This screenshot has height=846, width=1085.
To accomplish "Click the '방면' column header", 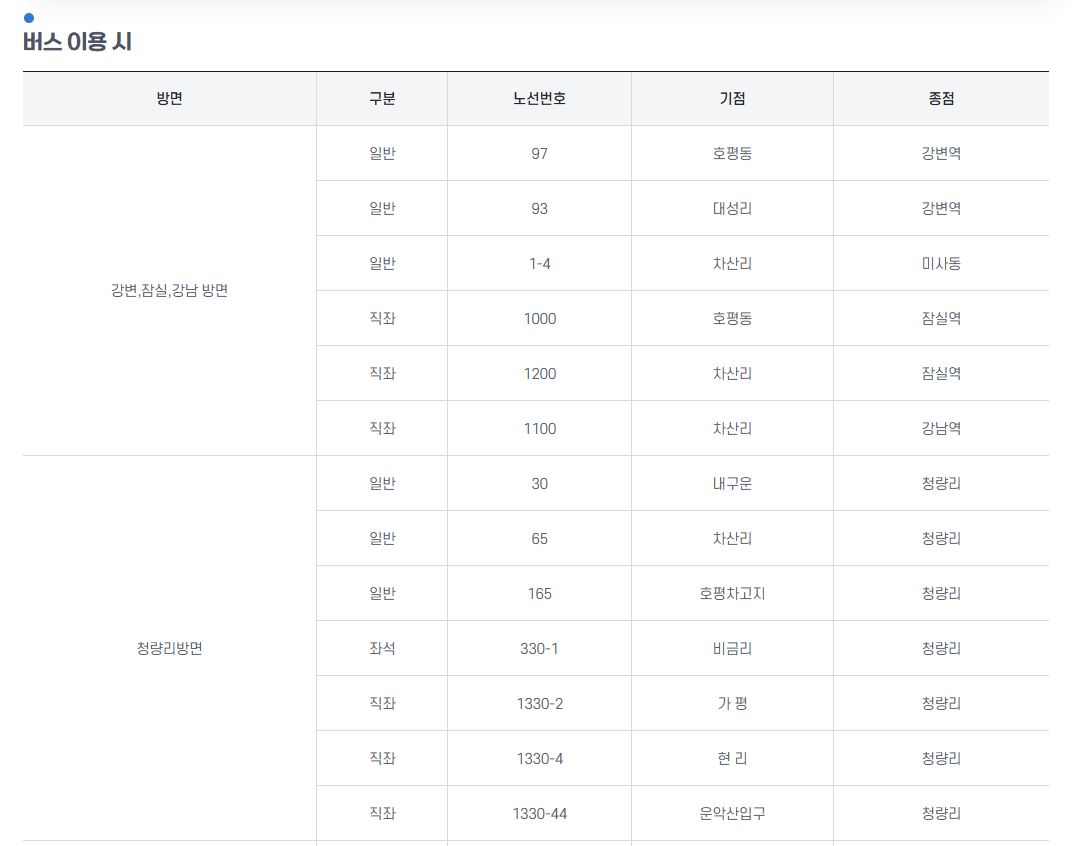I will 169,99.
